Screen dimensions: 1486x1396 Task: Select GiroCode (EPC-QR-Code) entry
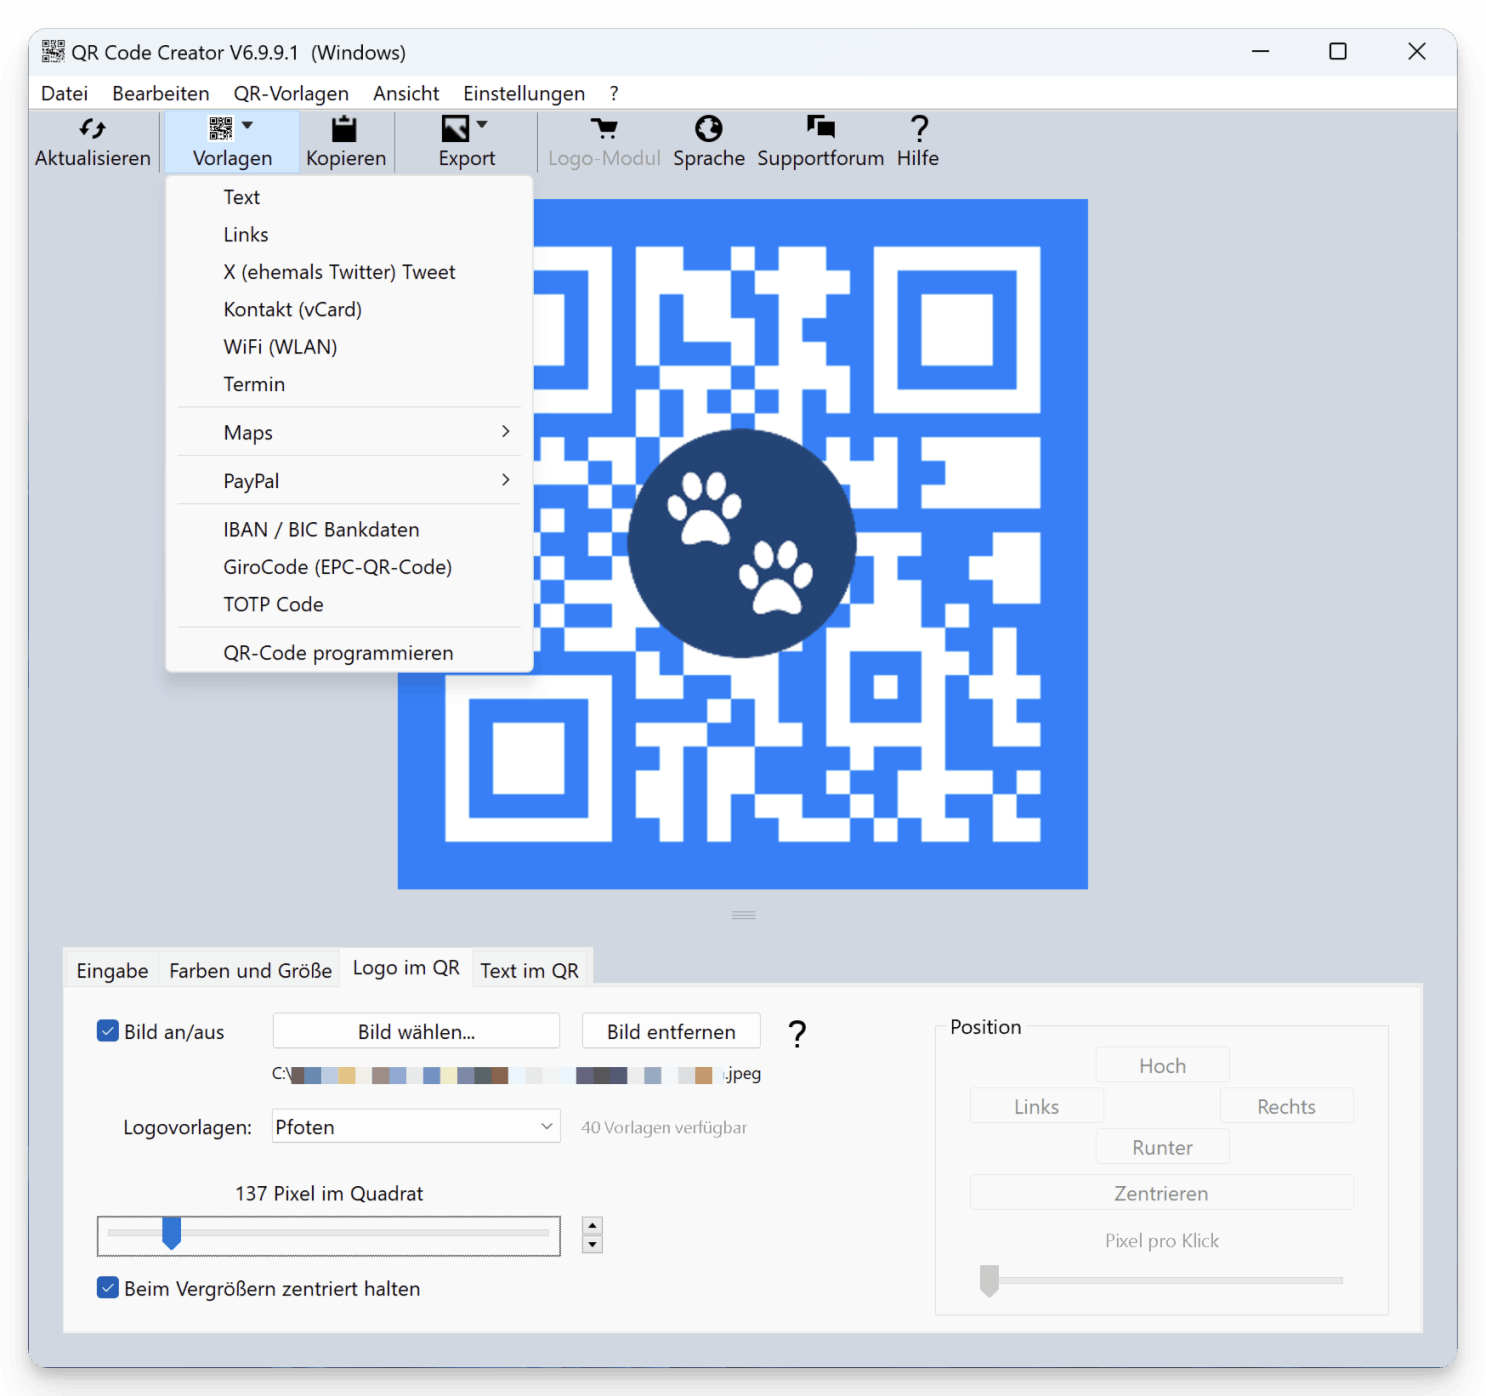[350, 567]
